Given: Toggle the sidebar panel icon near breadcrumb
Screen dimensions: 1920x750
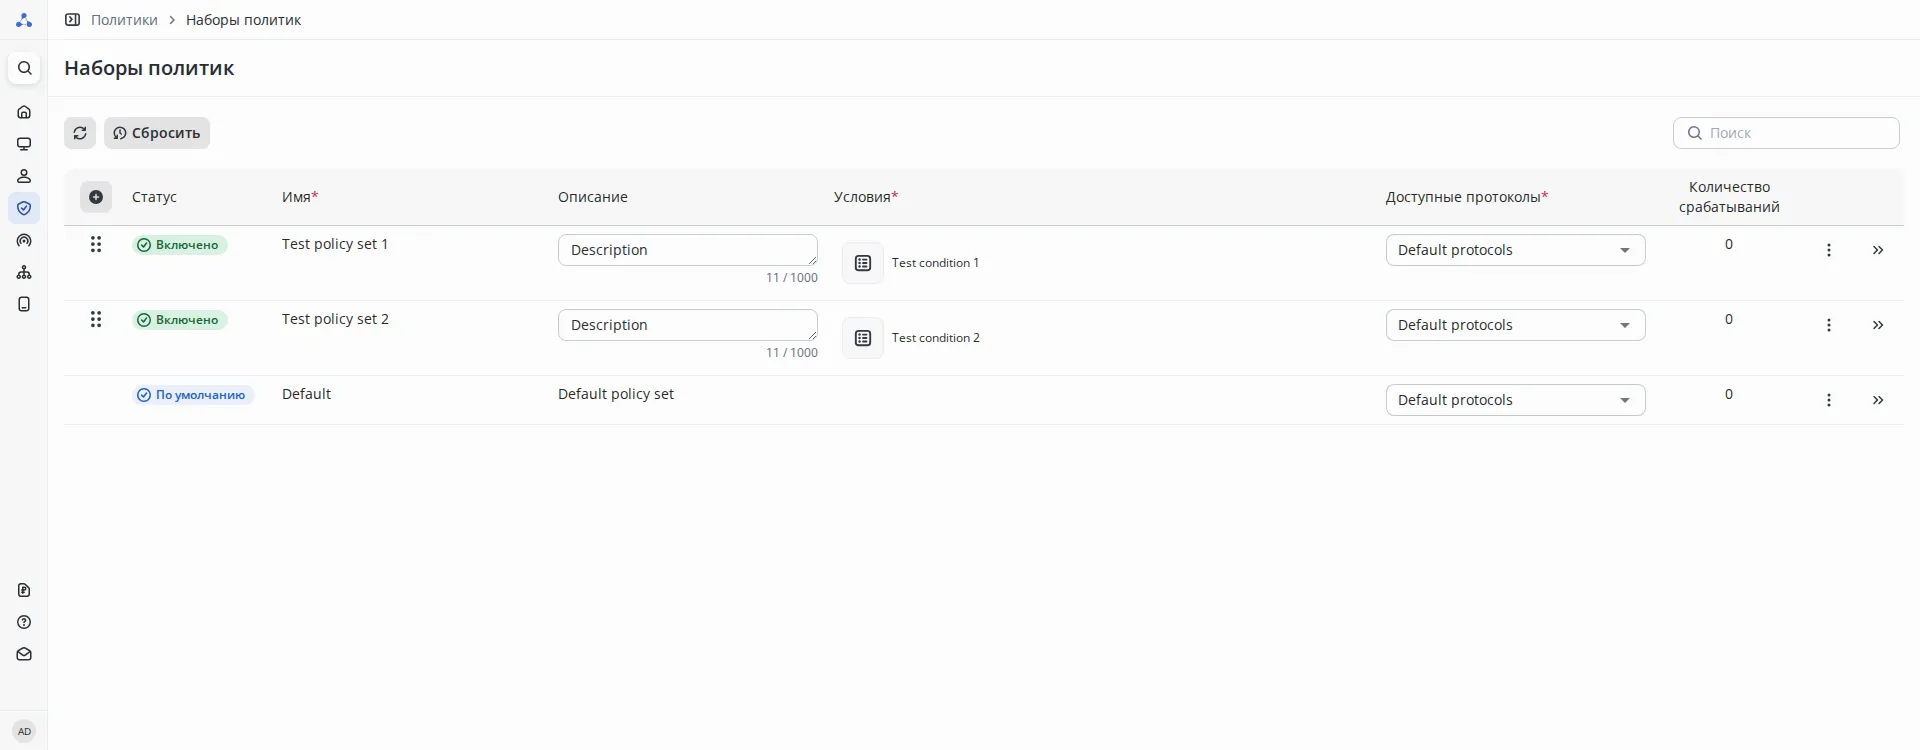Looking at the screenshot, I should pos(72,20).
